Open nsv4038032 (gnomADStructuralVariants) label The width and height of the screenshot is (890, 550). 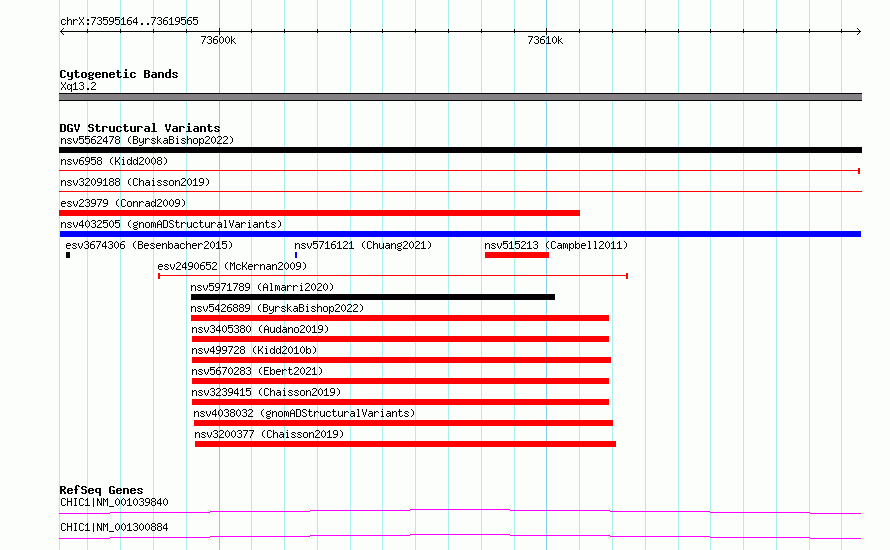304,413
